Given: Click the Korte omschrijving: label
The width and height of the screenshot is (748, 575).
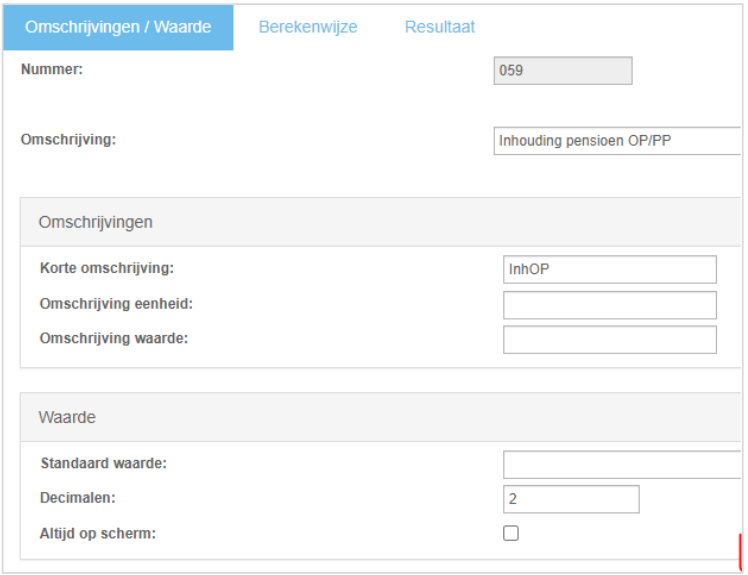Looking at the screenshot, I should coord(107,268).
